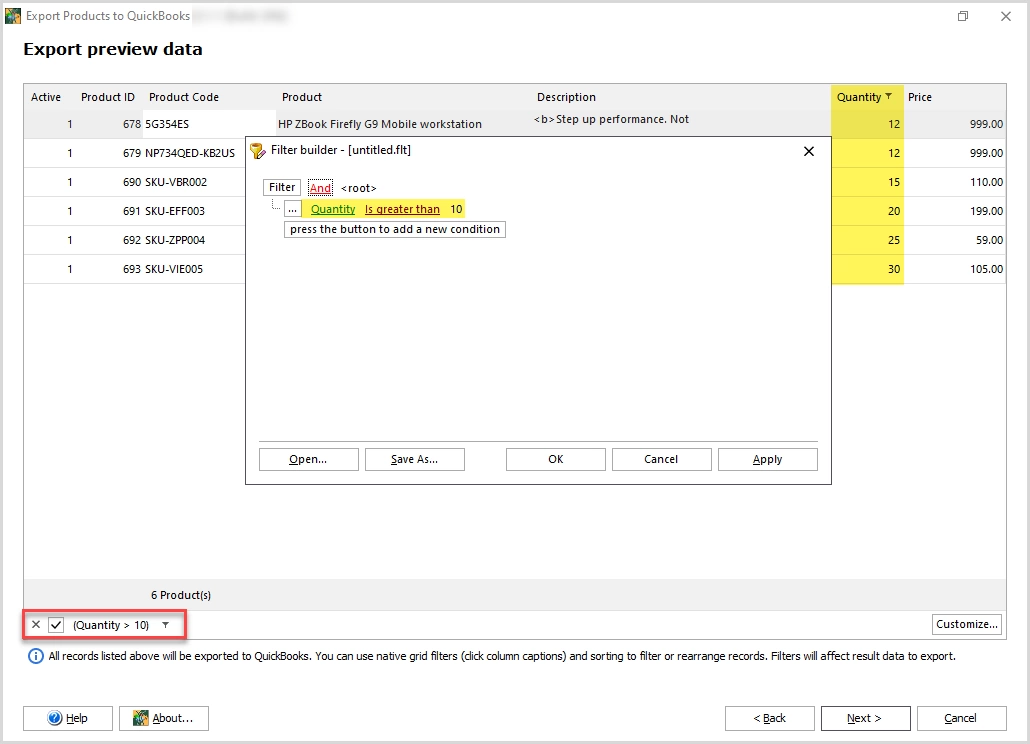Screen dimensions: 1030x744
Task: Sort by the Product Code column header
Action: point(184,97)
